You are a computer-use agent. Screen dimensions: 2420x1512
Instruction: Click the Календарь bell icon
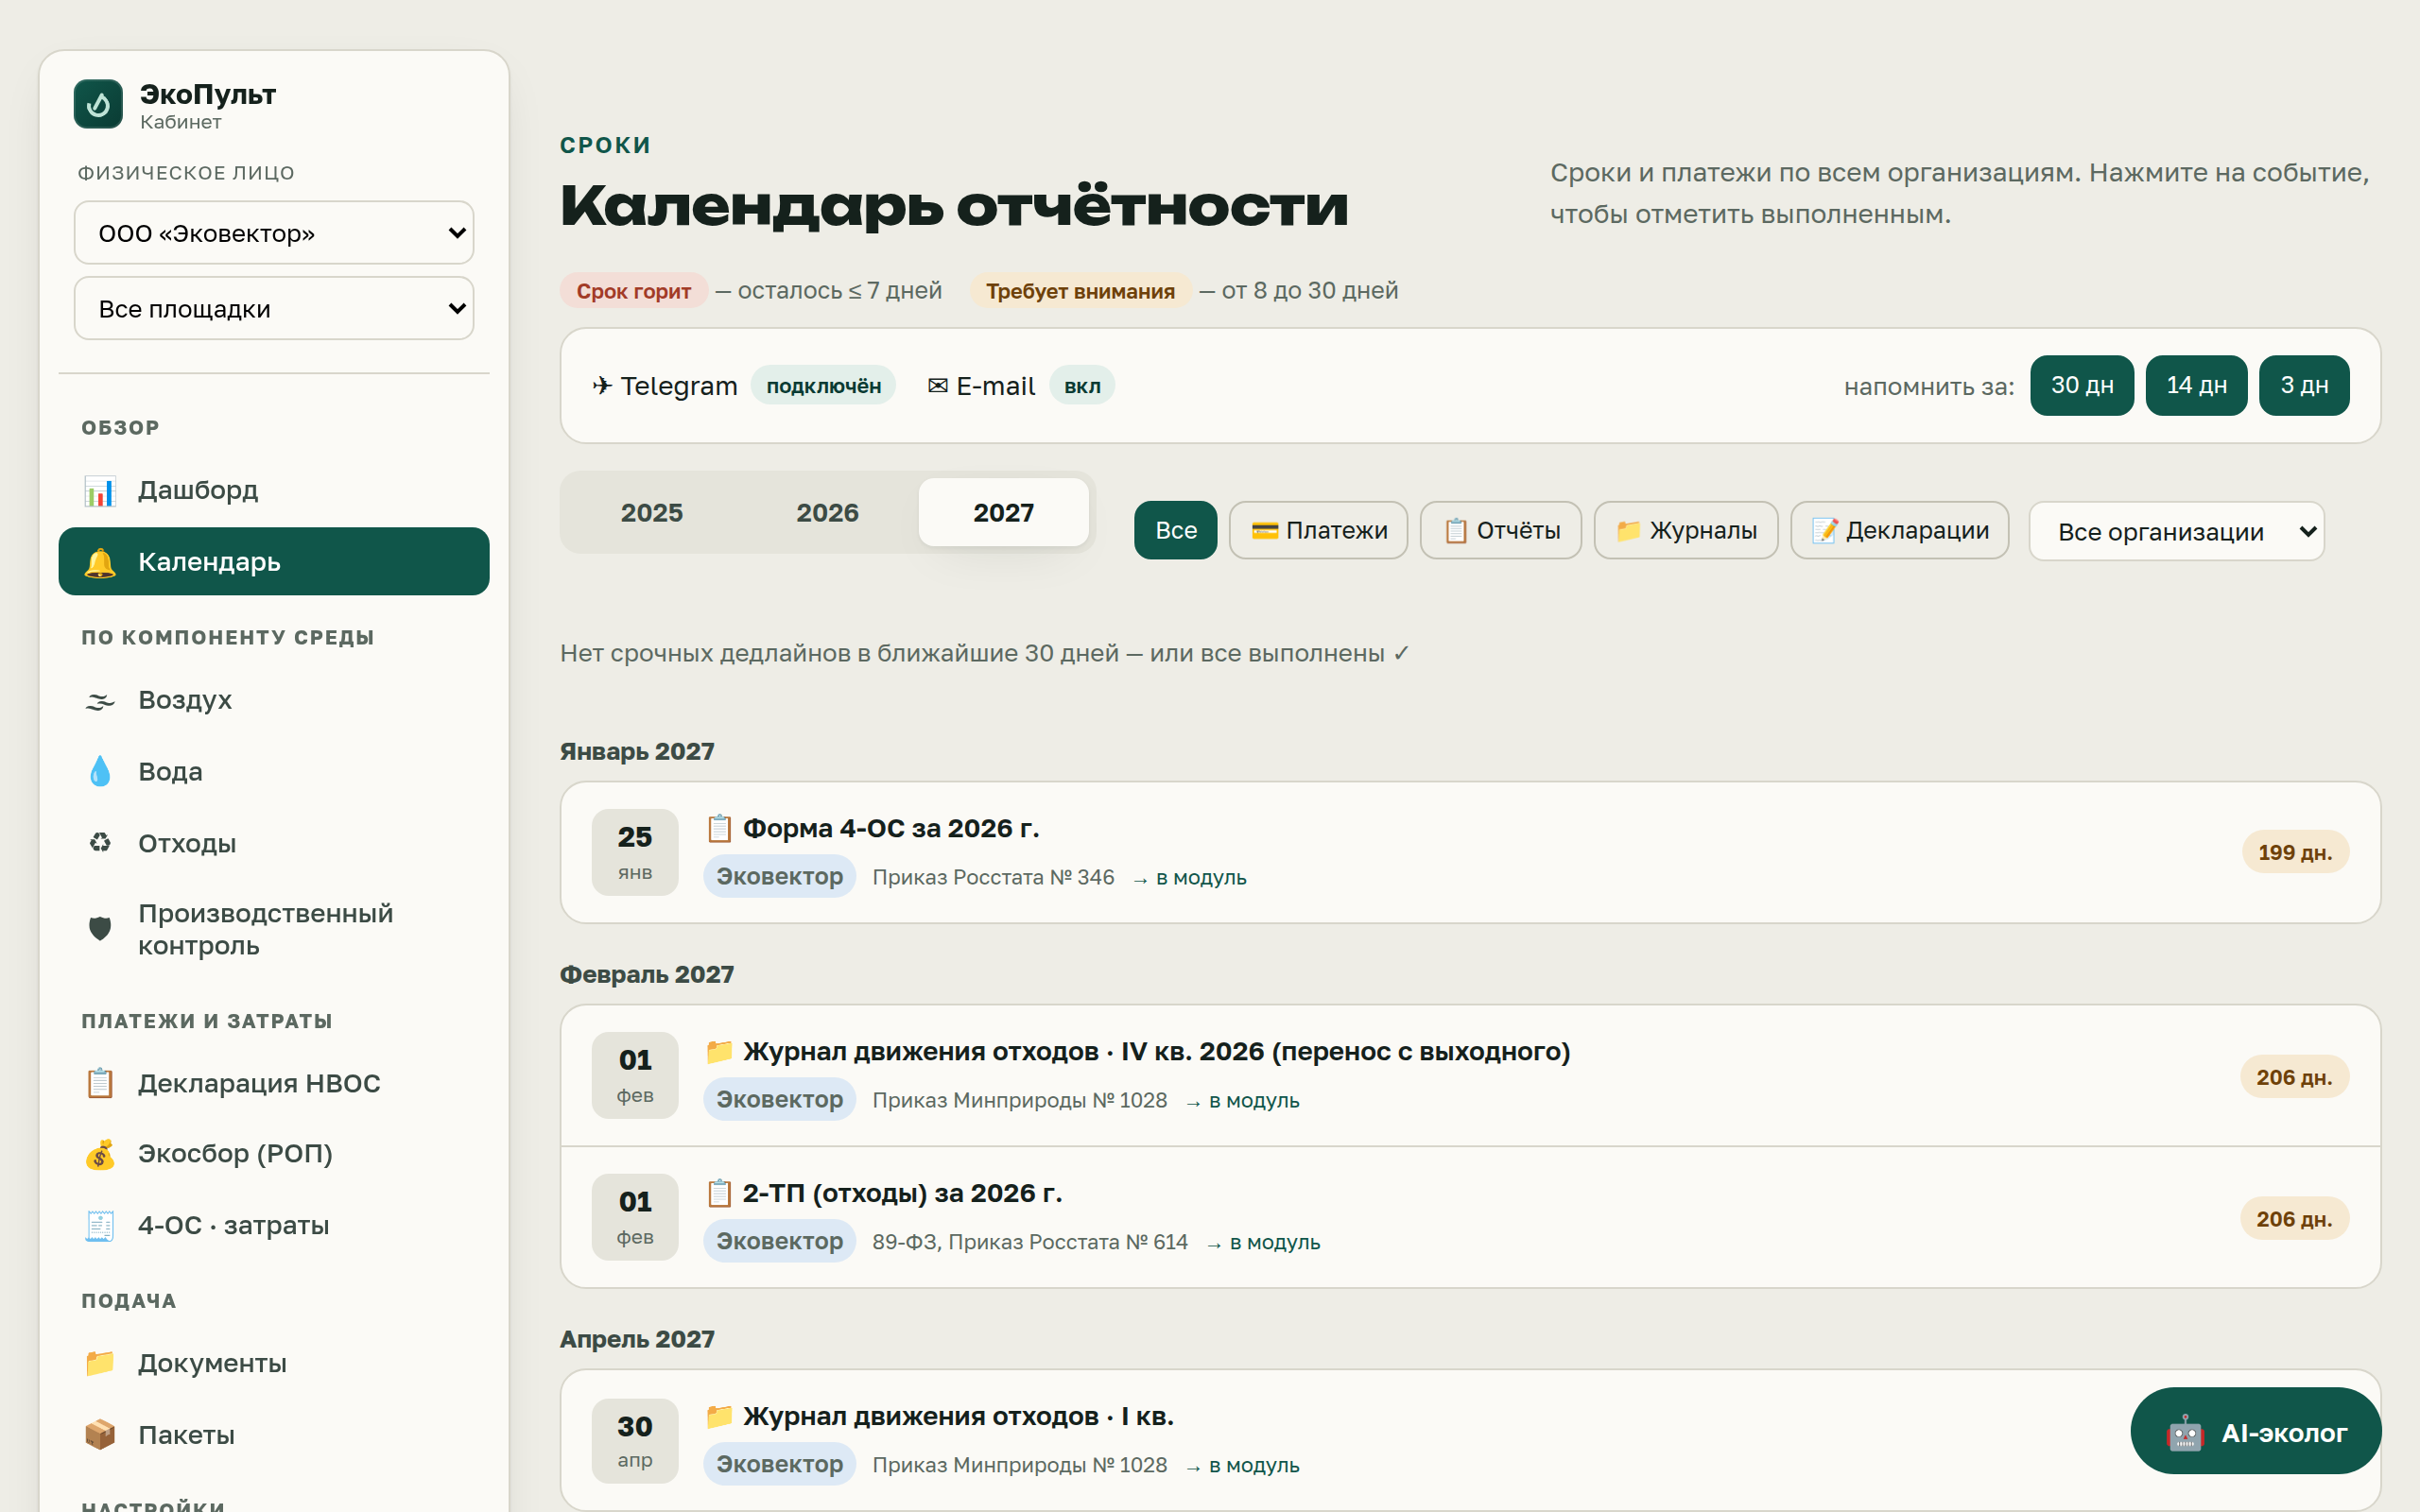click(x=100, y=562)
